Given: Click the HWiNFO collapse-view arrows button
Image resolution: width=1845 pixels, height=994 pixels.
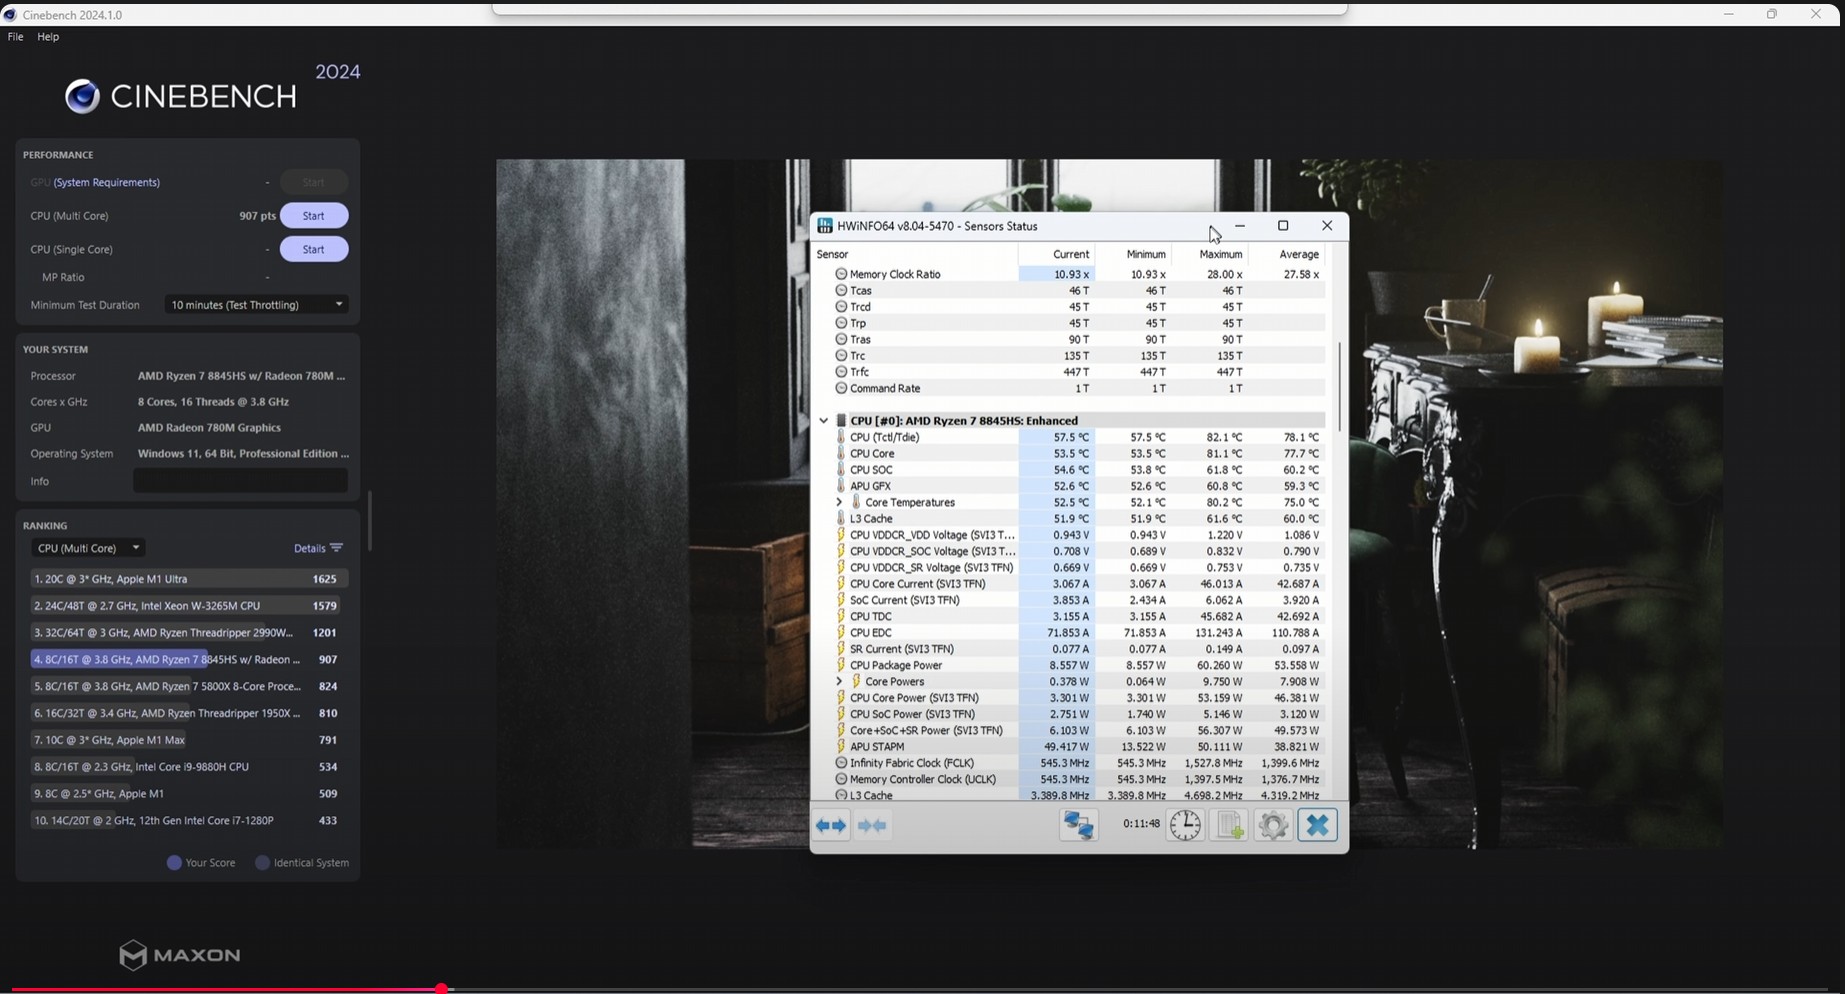Looking at the screenshot, I should pyautogui.click(x=872, y=825).
